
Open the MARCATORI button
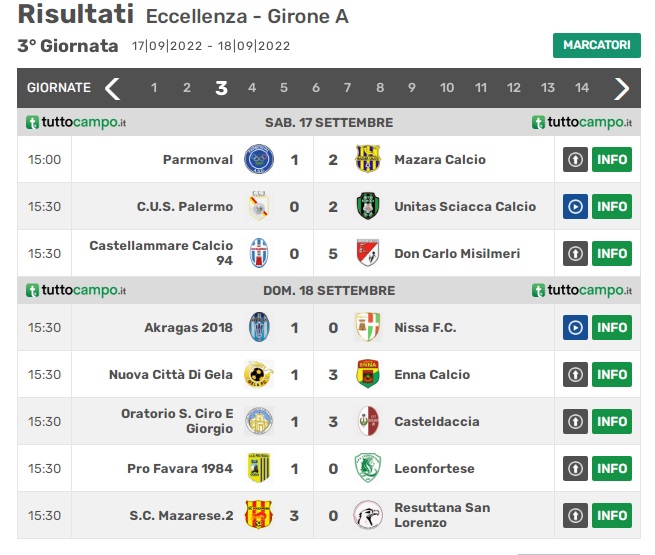[597, 45]
